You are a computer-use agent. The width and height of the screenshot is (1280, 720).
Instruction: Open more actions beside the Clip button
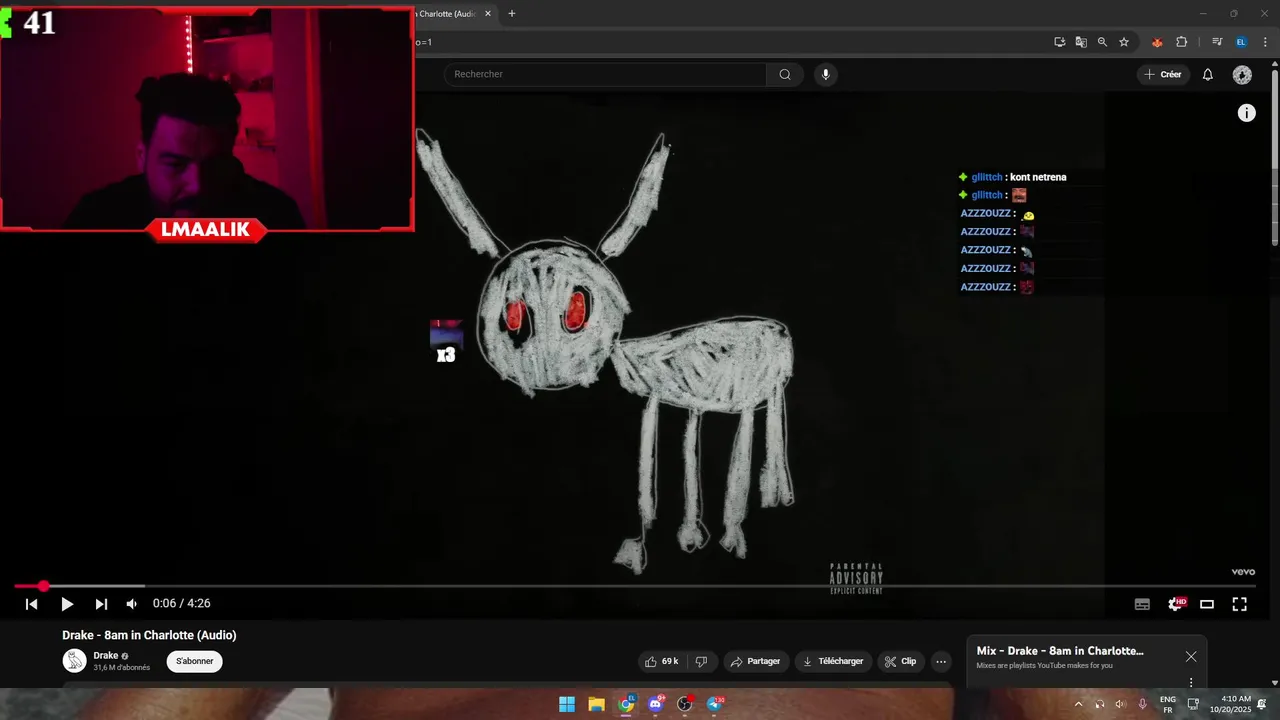pos(941,661)
